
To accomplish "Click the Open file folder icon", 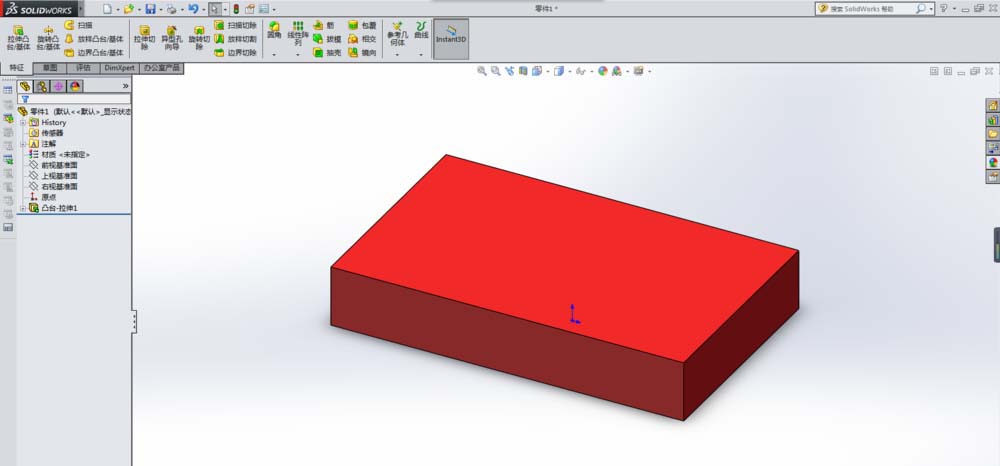I will point(128,9).
